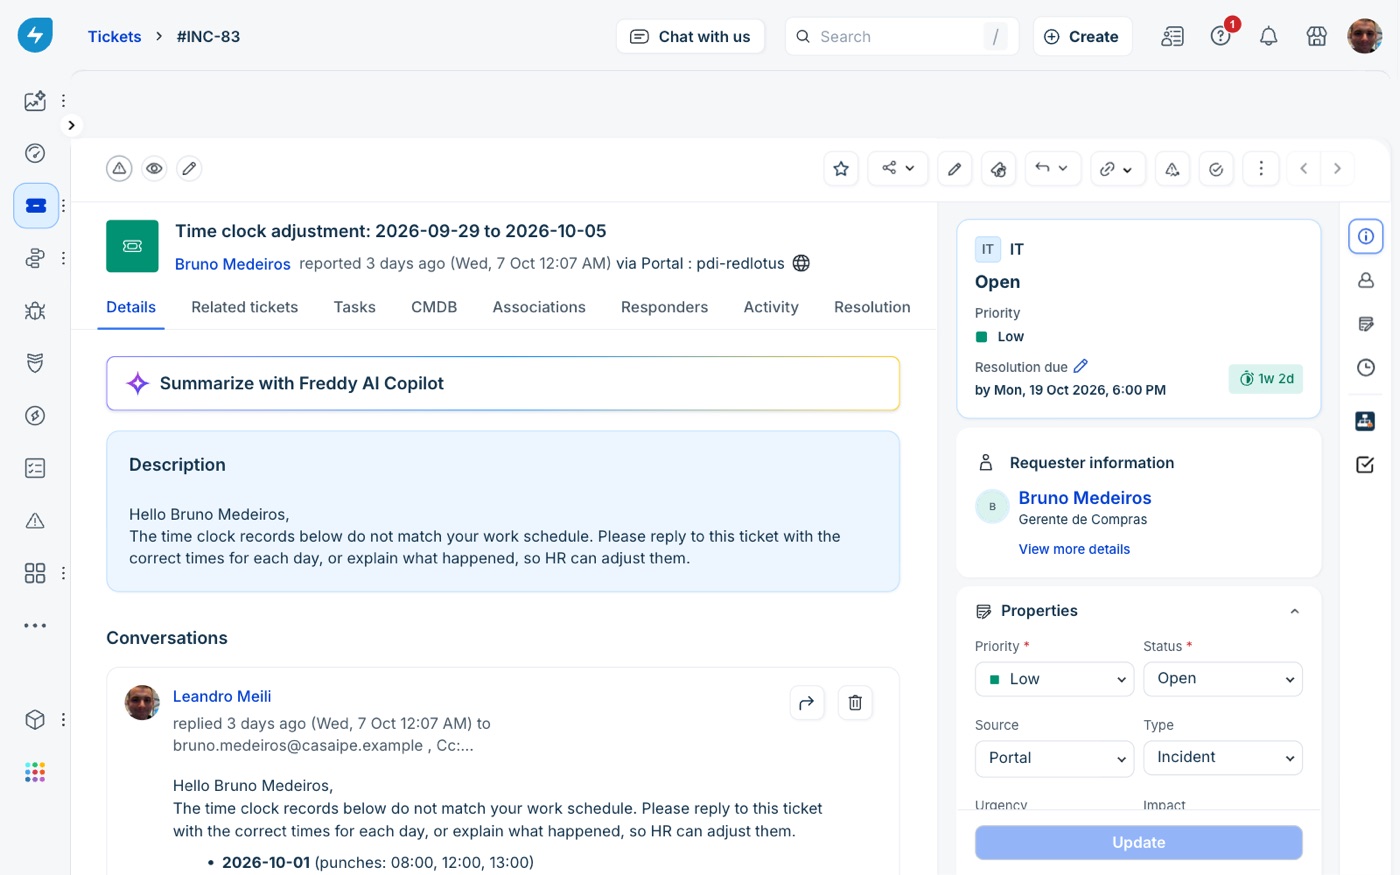Expand the left sidebar chevron
Image resolution: width=1400 pixels, height=875 pixels.
click(x=71, y=125)
